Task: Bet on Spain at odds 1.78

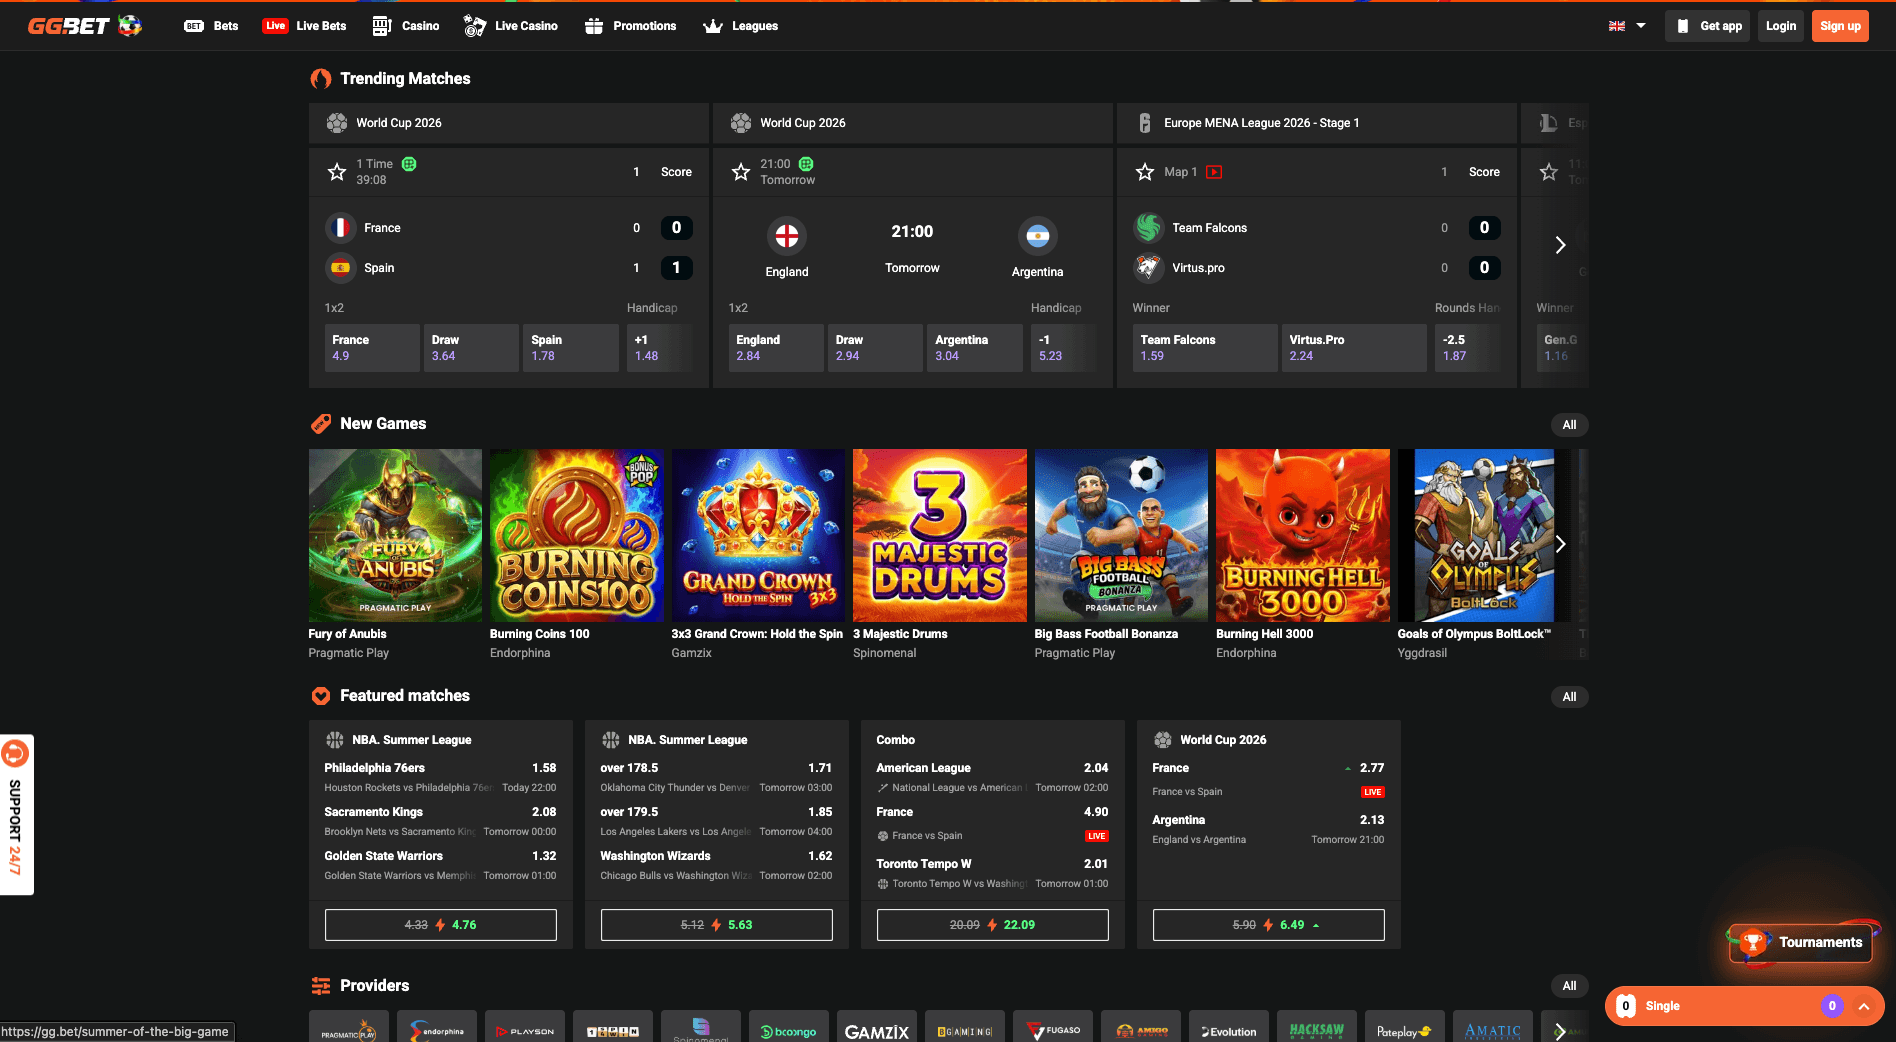Action: pos(570,348)
